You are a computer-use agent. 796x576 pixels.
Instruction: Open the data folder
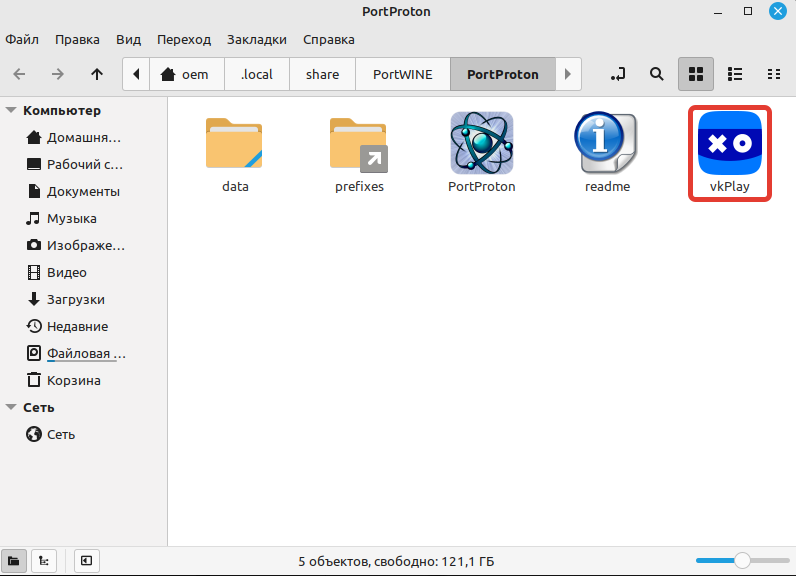point(234,143)
